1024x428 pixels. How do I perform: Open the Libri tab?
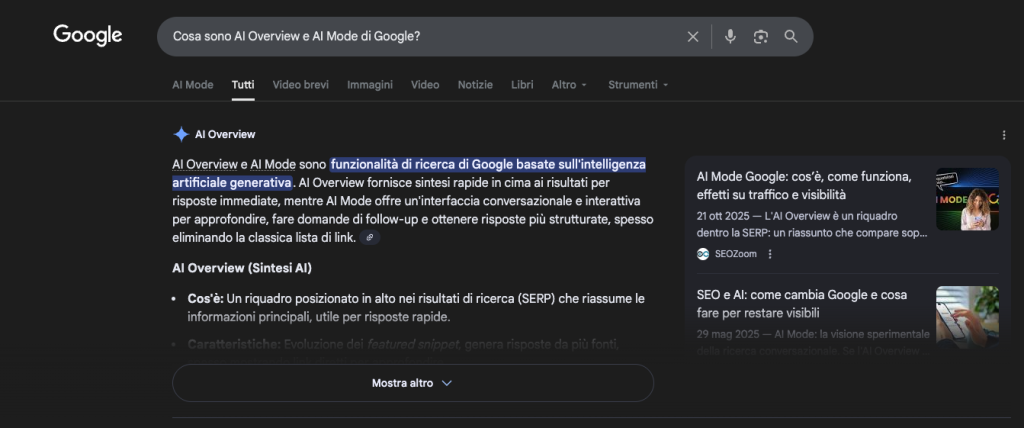point(522,85)
